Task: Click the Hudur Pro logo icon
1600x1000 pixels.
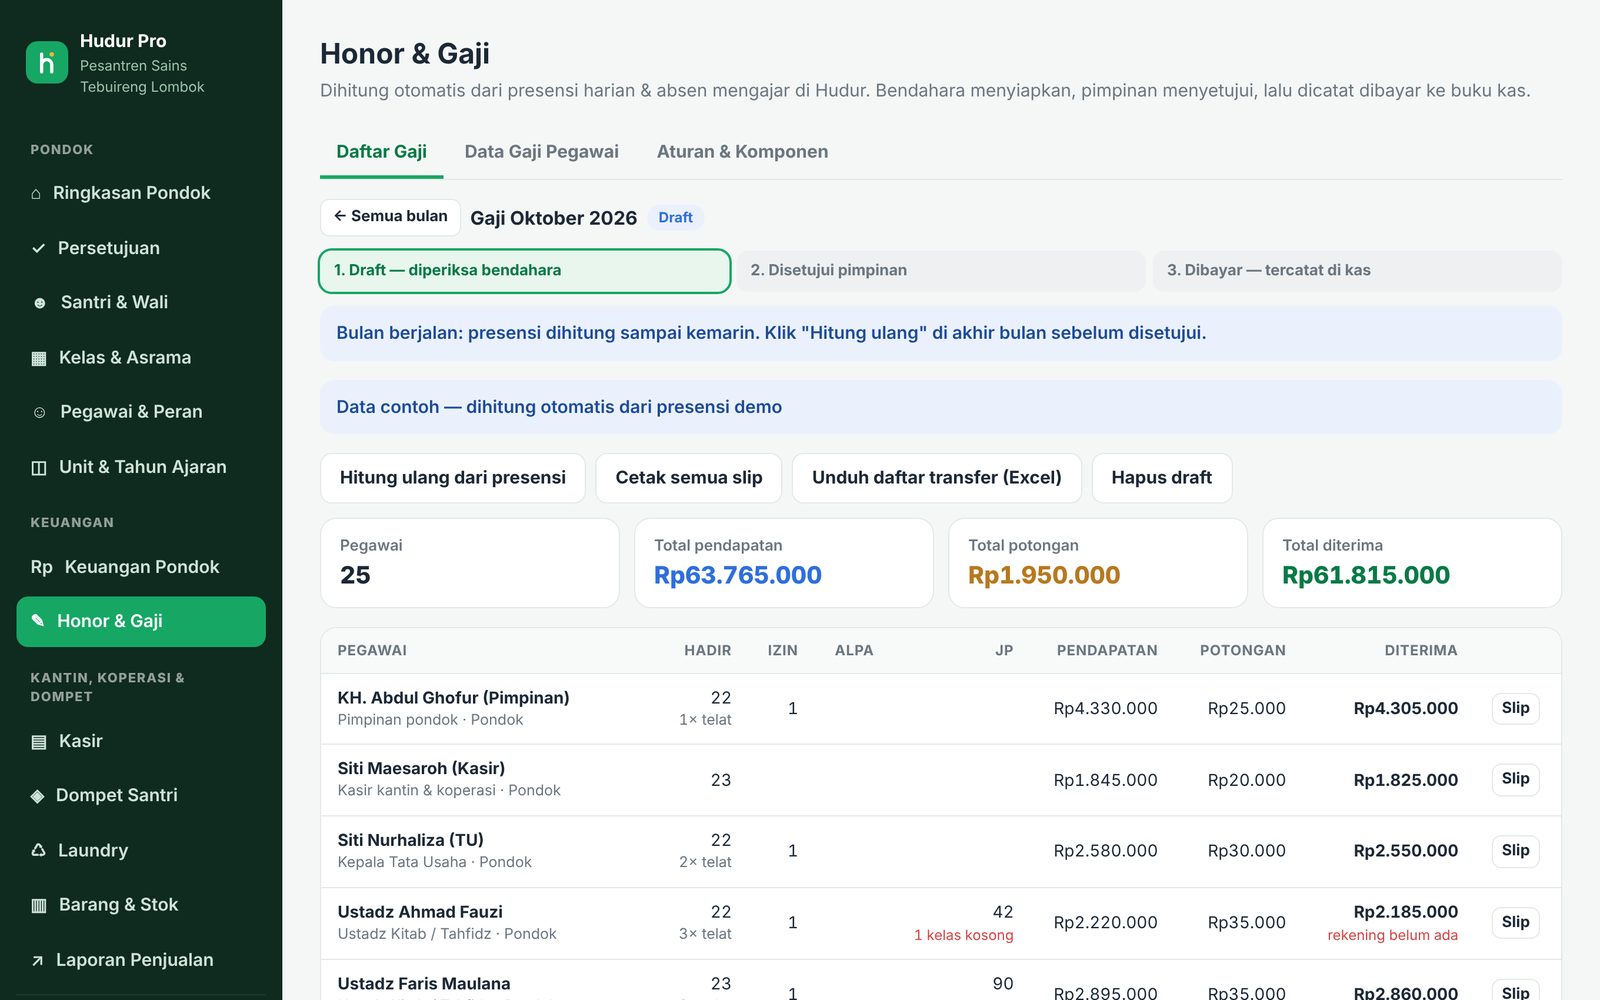Action: (47, 63)
